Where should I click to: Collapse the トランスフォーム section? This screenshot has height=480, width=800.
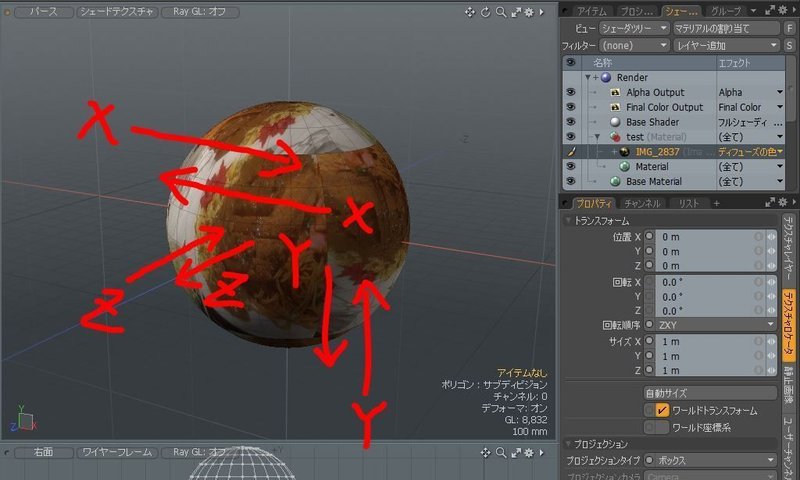(568, 221)
